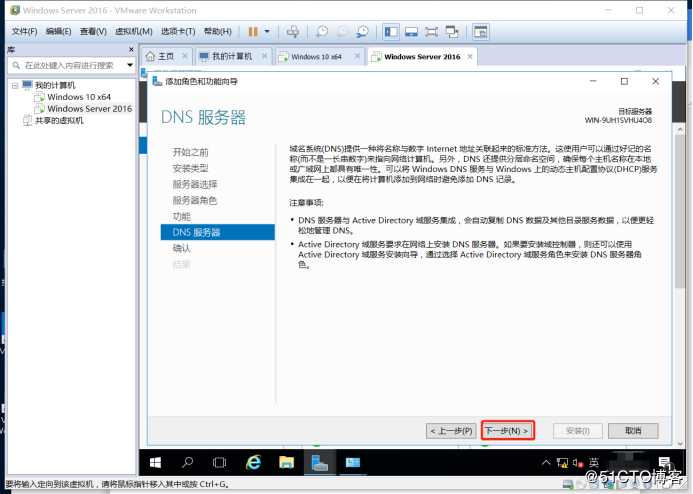Image resolution: width=693 pixels, height=494 pixels.
Task: Select Windows 10 x64 in library tree
Action: (x=79, y=97)
